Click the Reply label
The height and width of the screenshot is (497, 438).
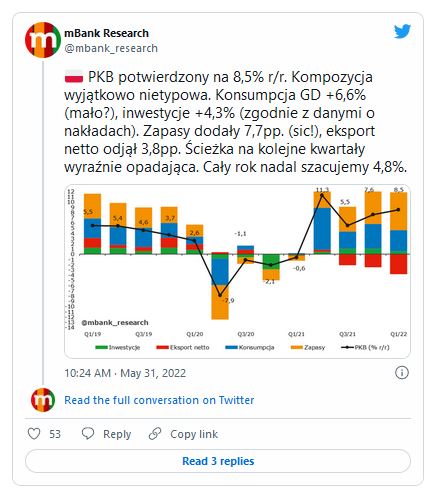click(x=117, y=434)
